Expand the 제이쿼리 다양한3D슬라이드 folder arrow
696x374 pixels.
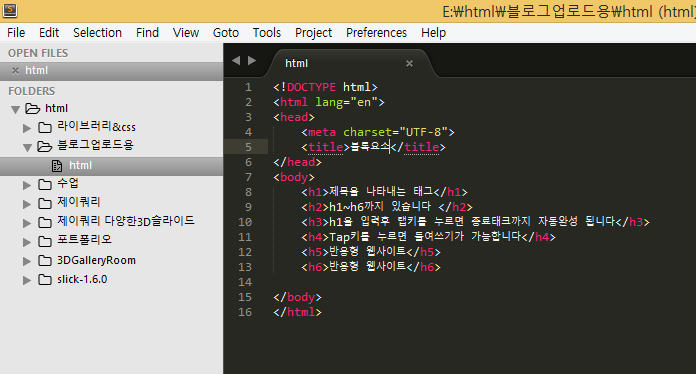27,223
